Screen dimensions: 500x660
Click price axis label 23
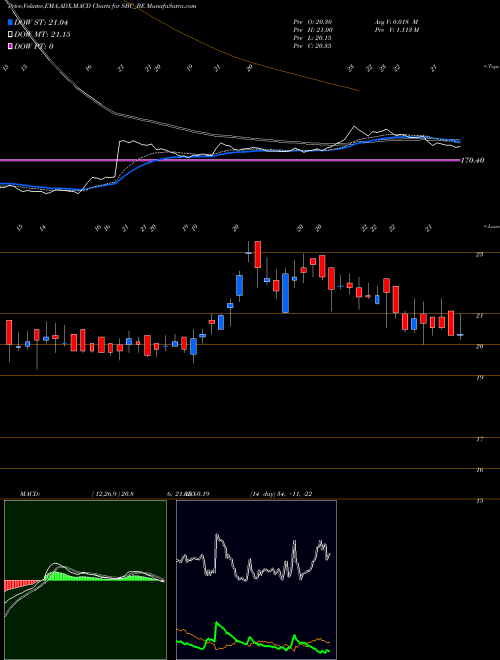(479, 255)
